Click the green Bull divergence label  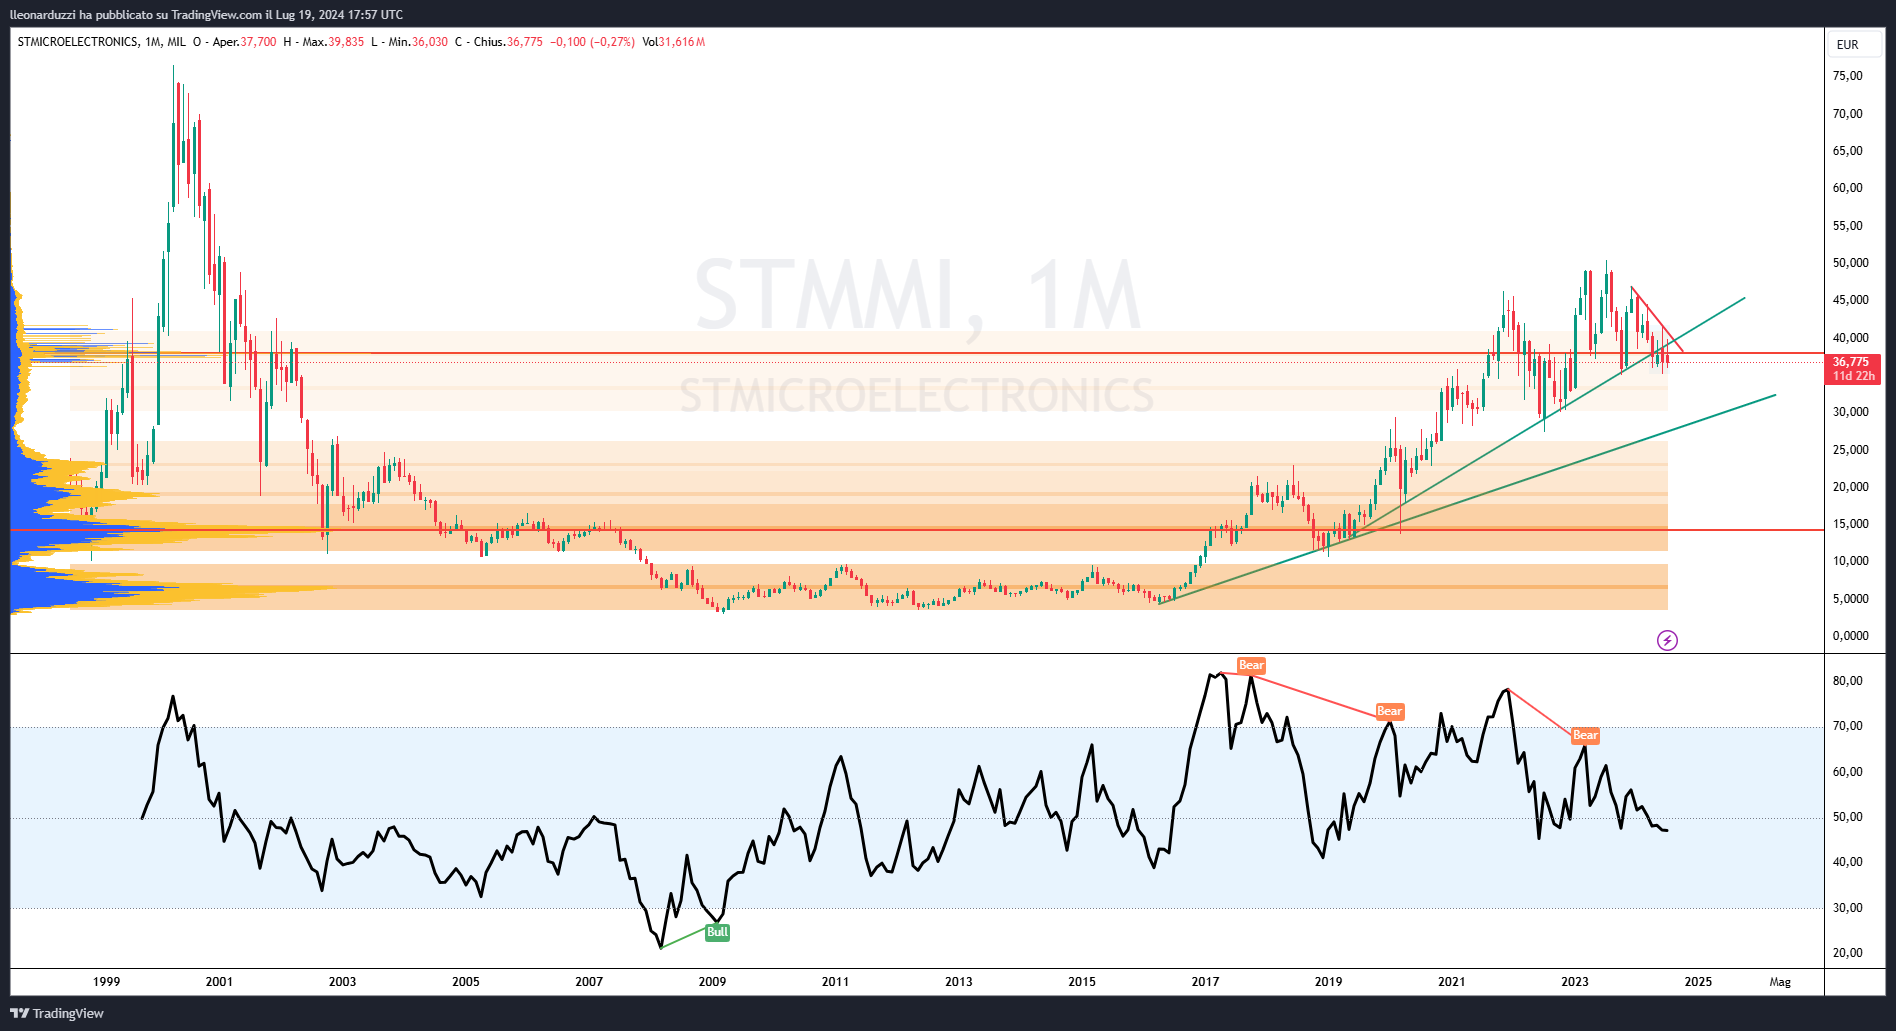[717, 932]
